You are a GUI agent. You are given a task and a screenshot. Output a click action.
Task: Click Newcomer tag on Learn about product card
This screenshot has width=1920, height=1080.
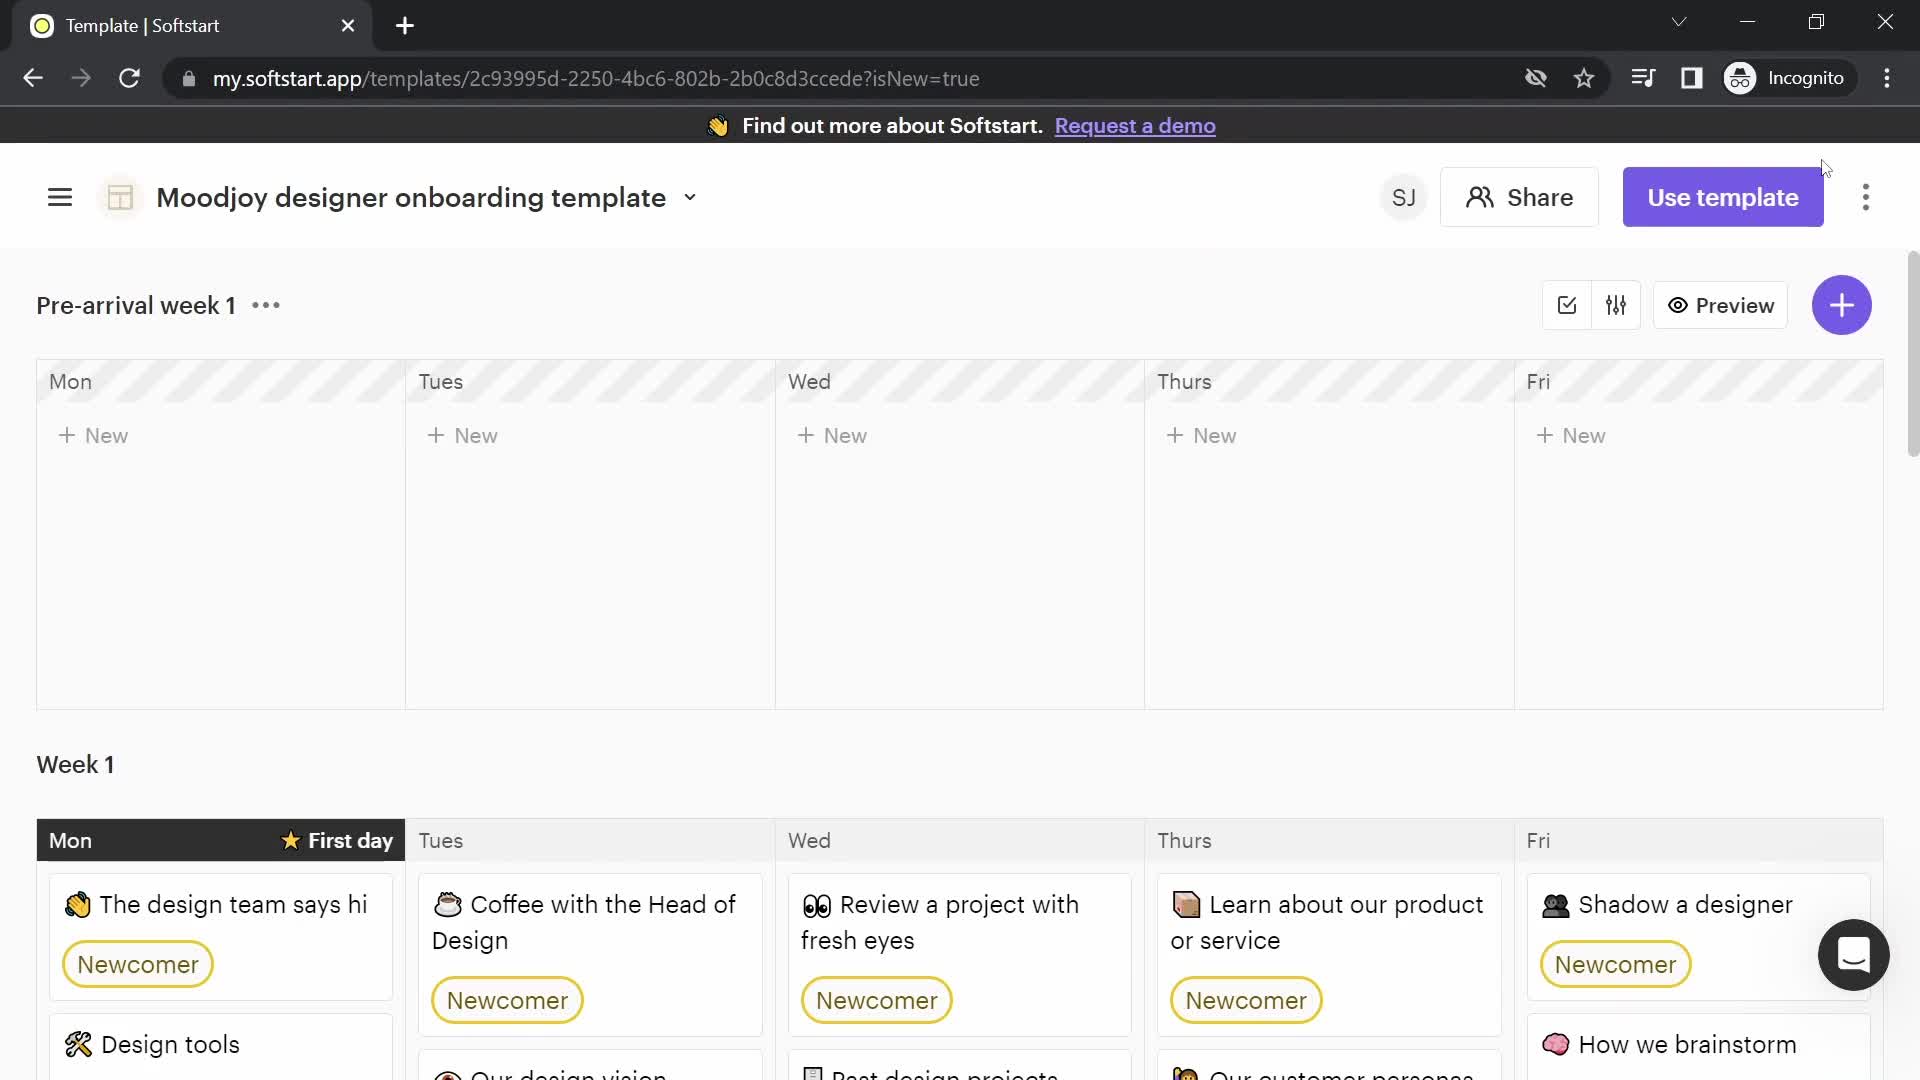tap(1246, 1001)
